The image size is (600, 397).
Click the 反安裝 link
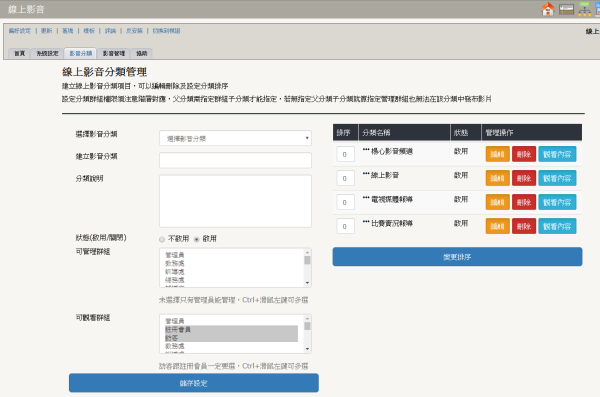pos(134,31)
